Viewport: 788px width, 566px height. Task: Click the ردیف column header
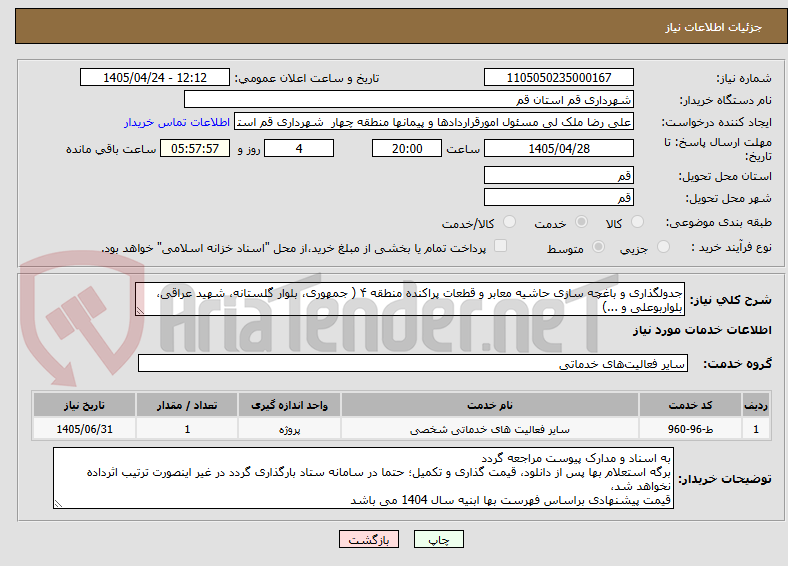coord(756,405)
